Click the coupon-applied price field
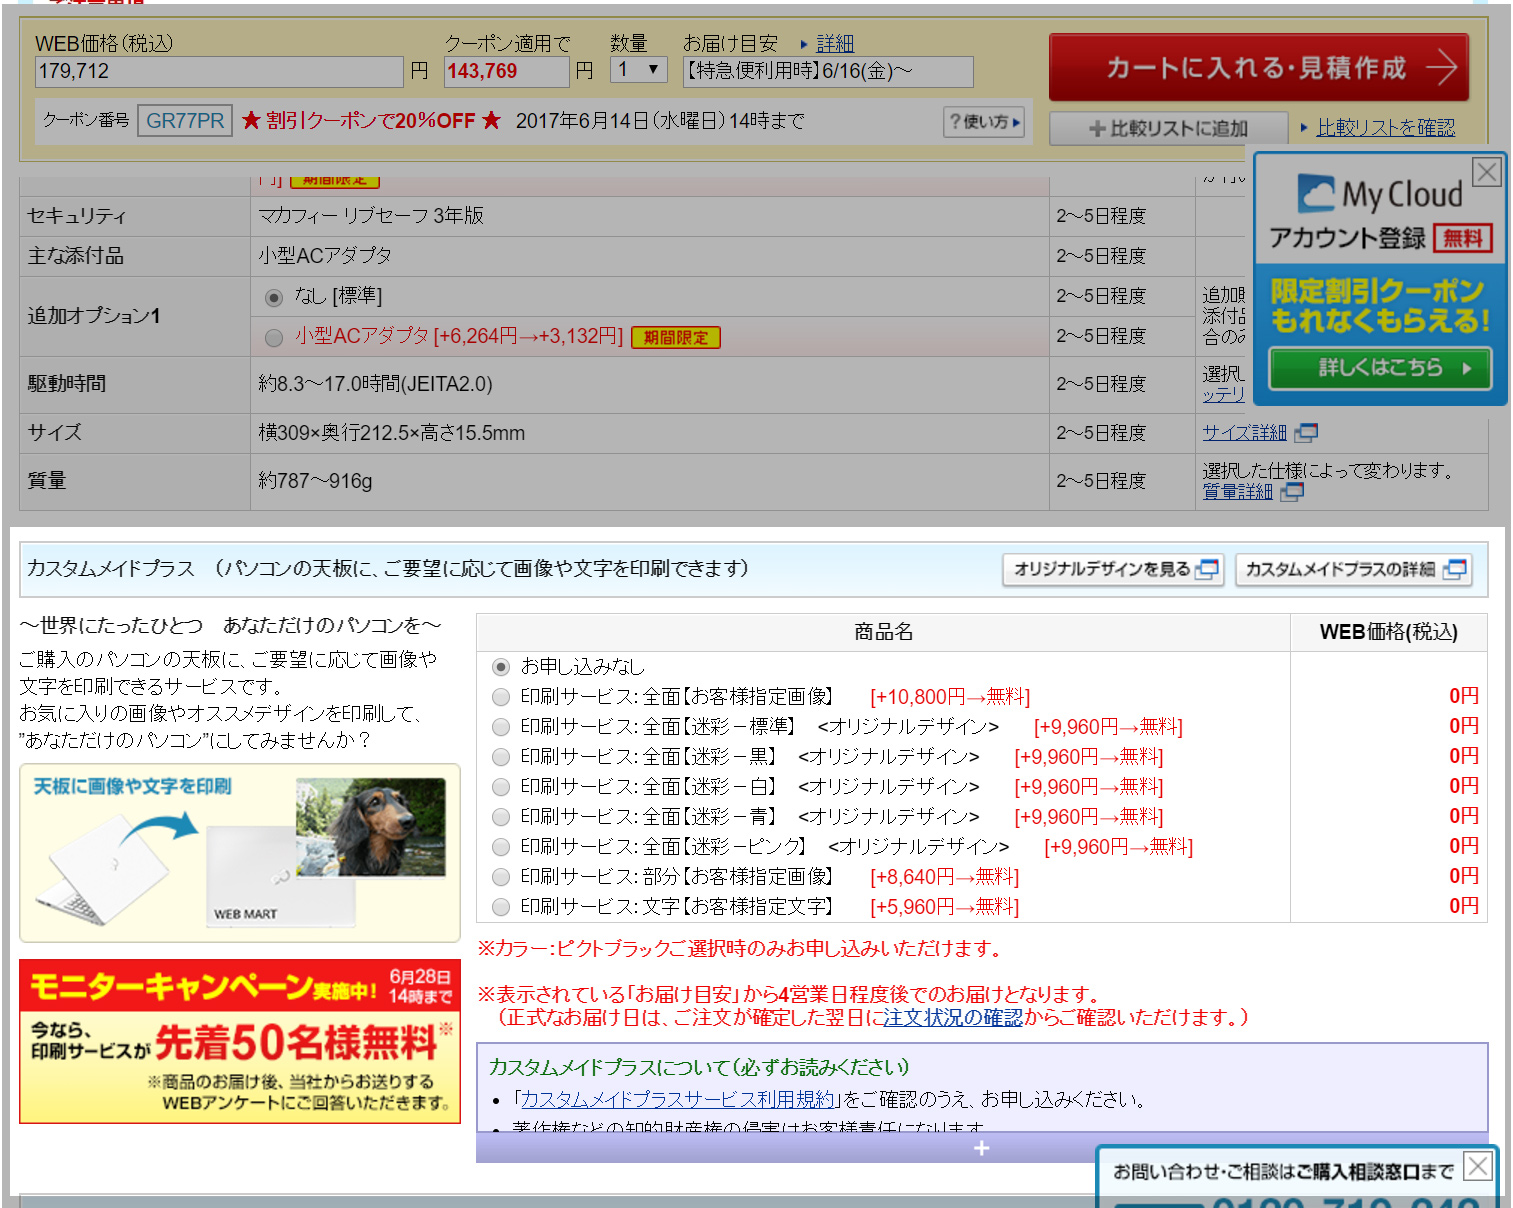This screenshot has width=1513, height=1208. tap(506, 72)
